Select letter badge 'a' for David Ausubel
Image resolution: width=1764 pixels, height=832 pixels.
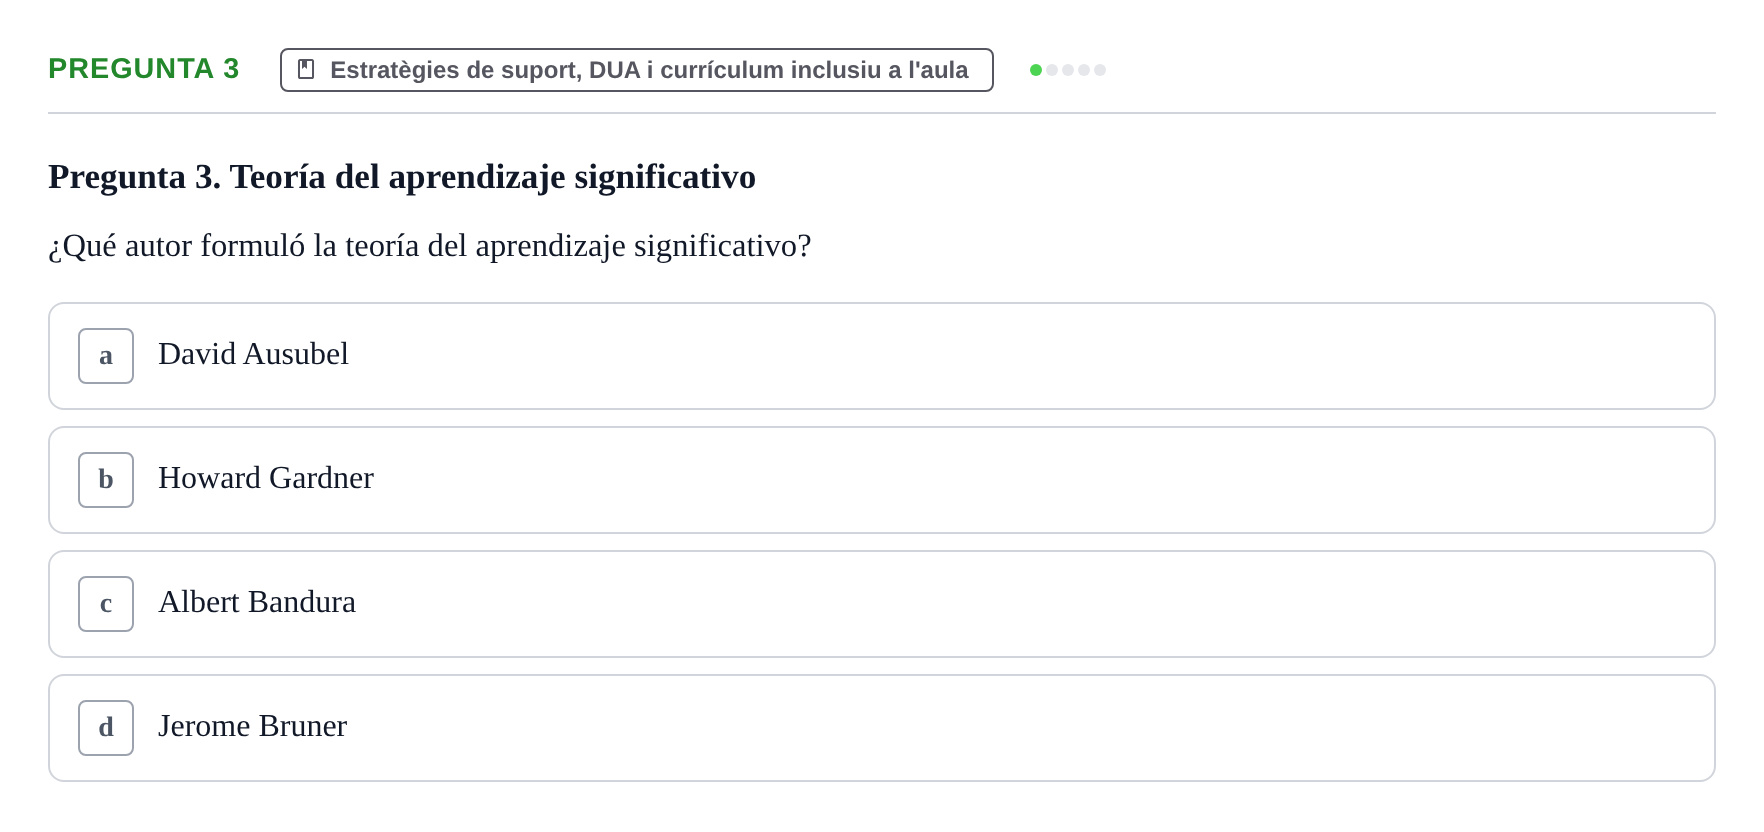point(106,356)
